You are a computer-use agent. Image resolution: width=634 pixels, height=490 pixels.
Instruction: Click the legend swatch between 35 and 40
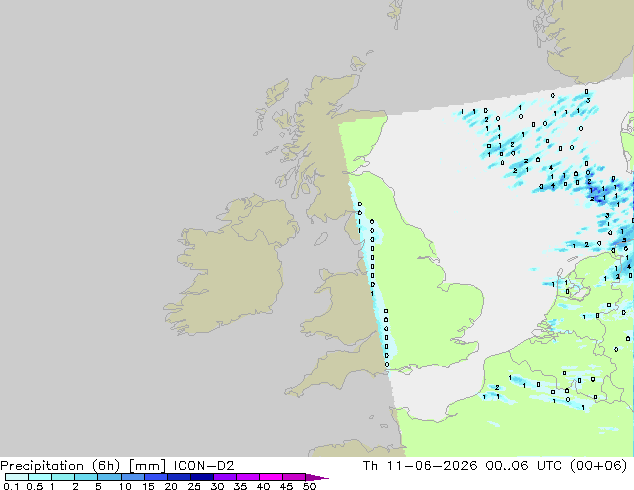[248, 477]
